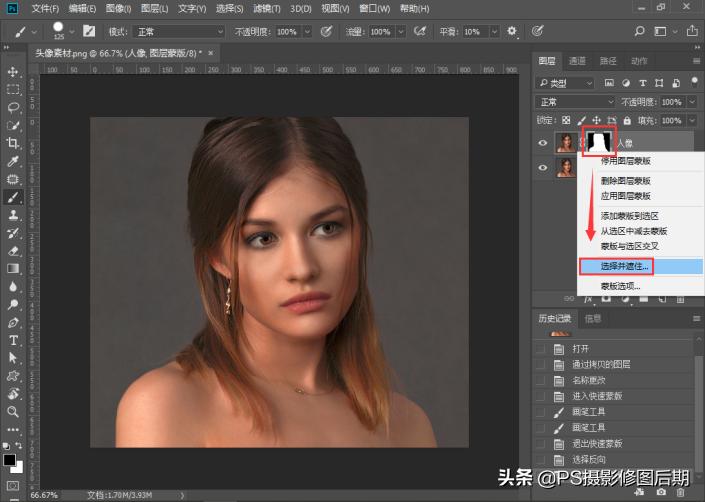Select the Lasso tool
Screen dimensions: 705x502
[13, 107]
